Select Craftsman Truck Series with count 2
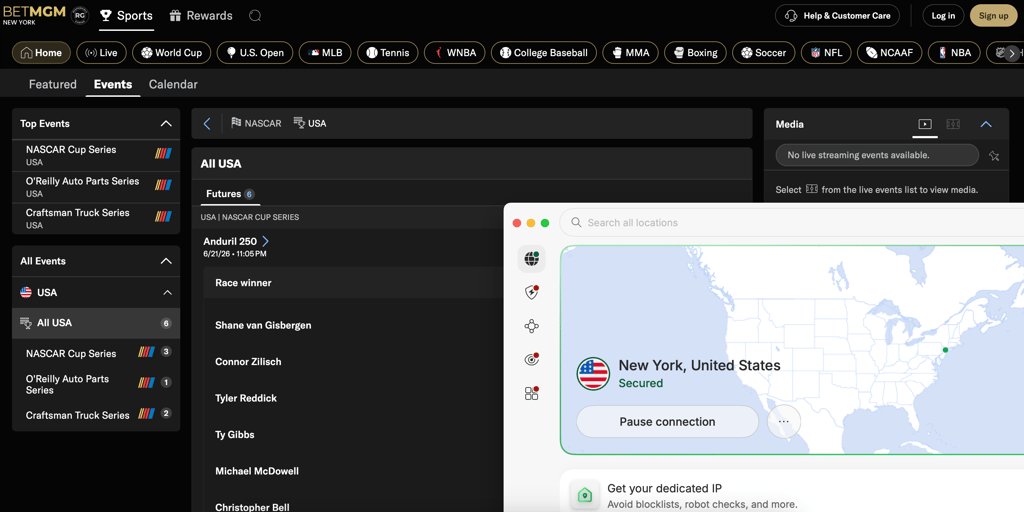 coord(96,415)
